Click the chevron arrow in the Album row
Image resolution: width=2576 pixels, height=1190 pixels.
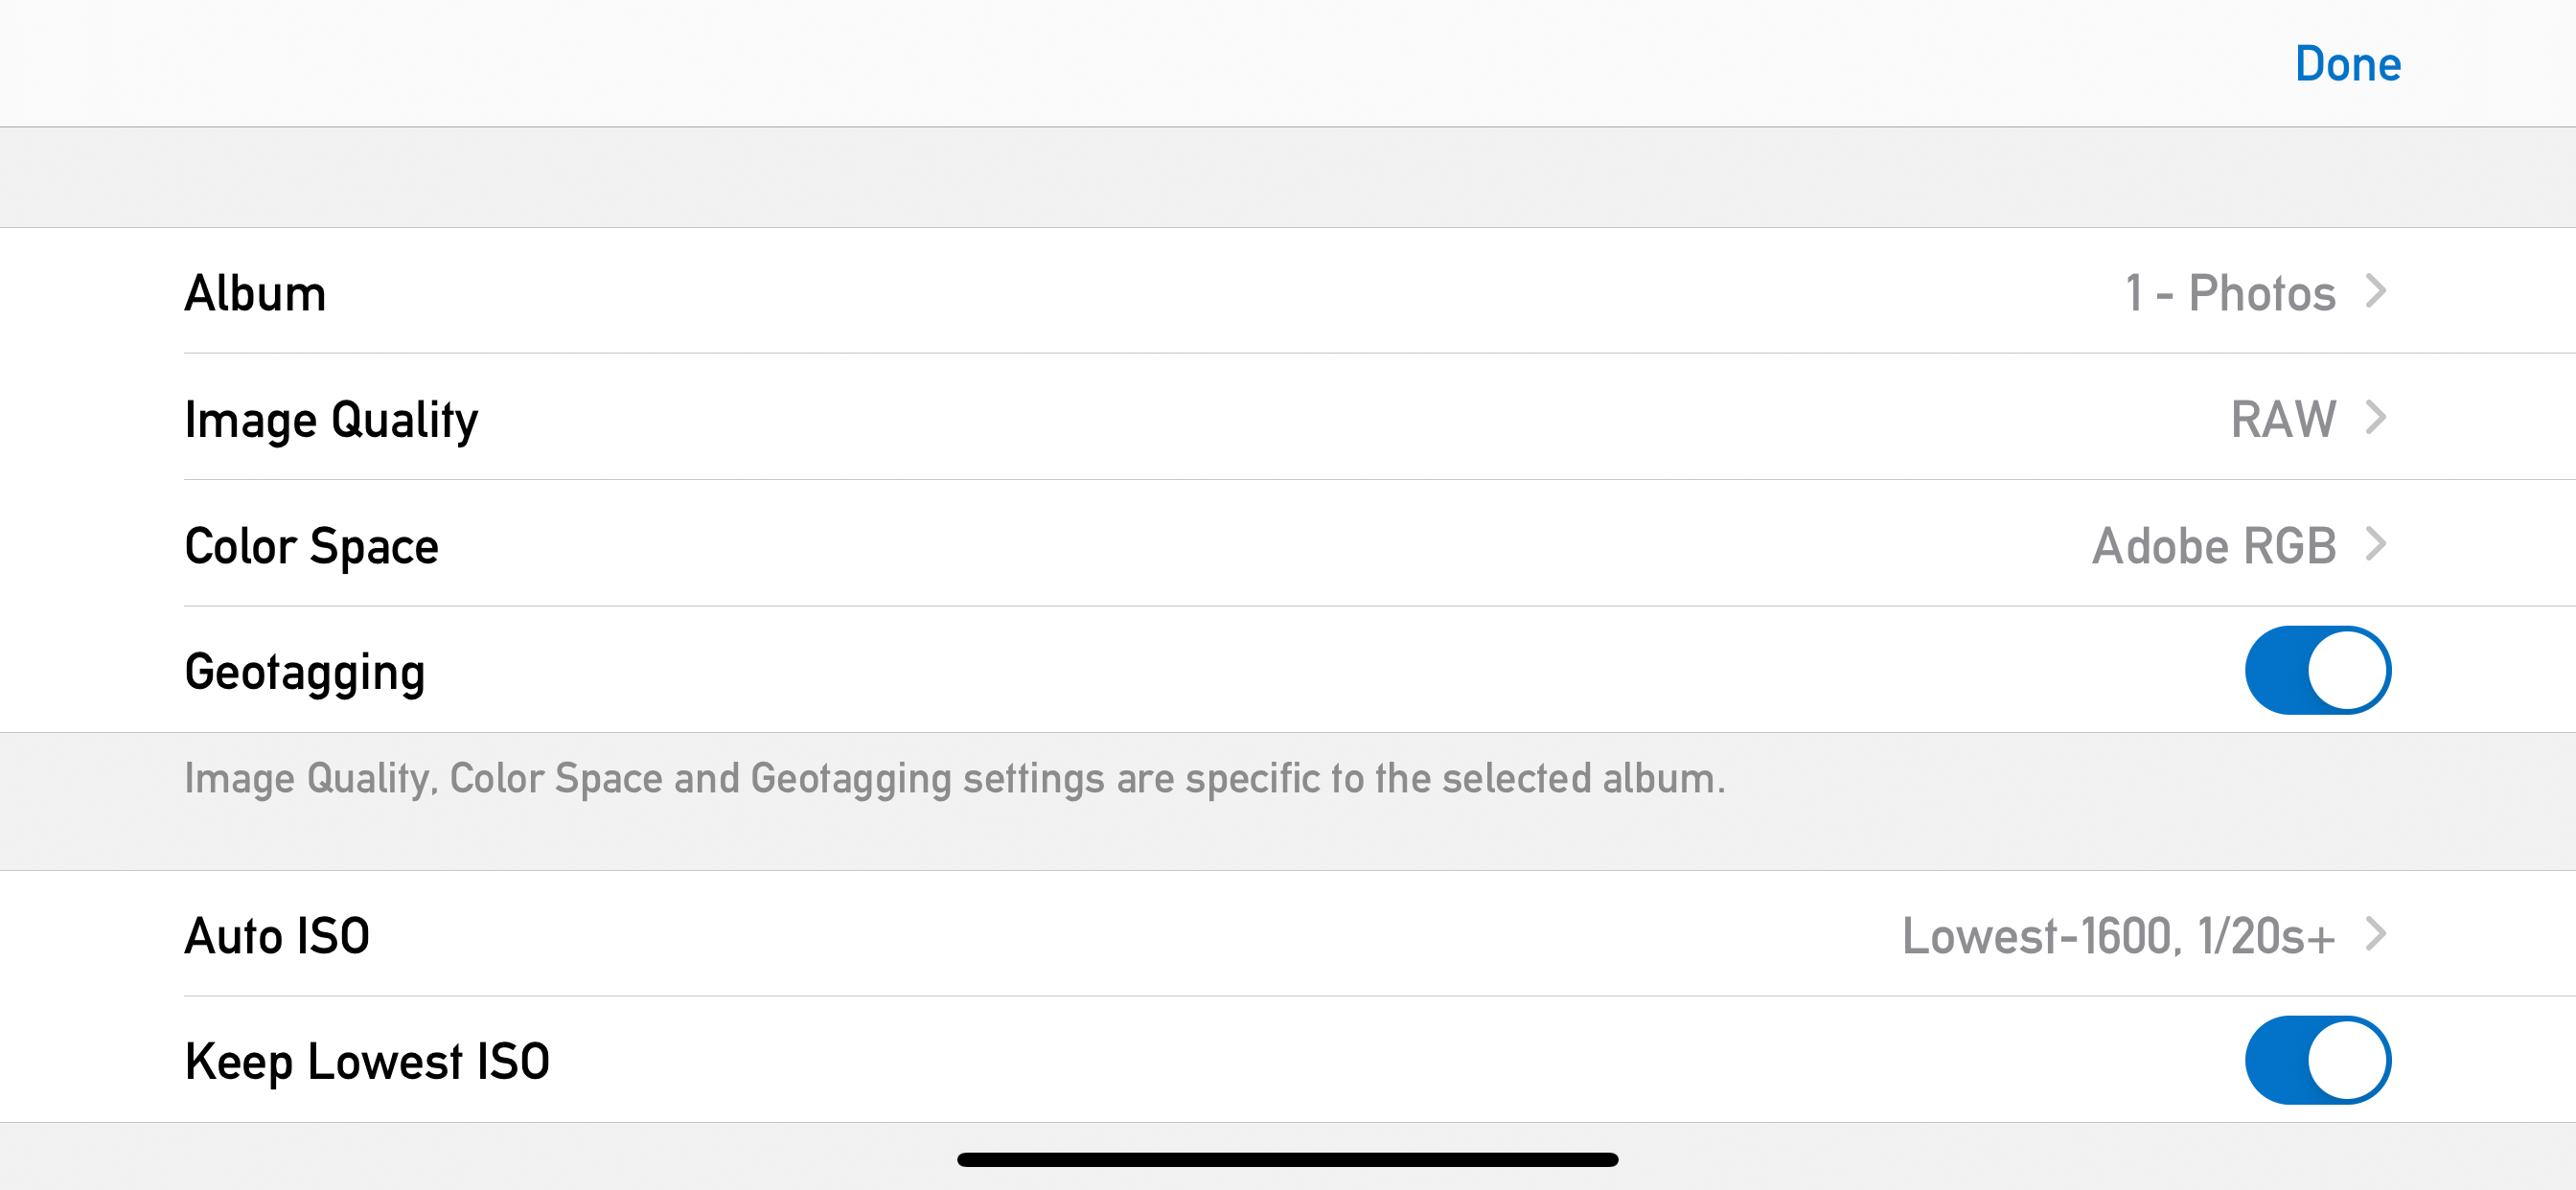pyautogui.click(x=2376, y=291)
